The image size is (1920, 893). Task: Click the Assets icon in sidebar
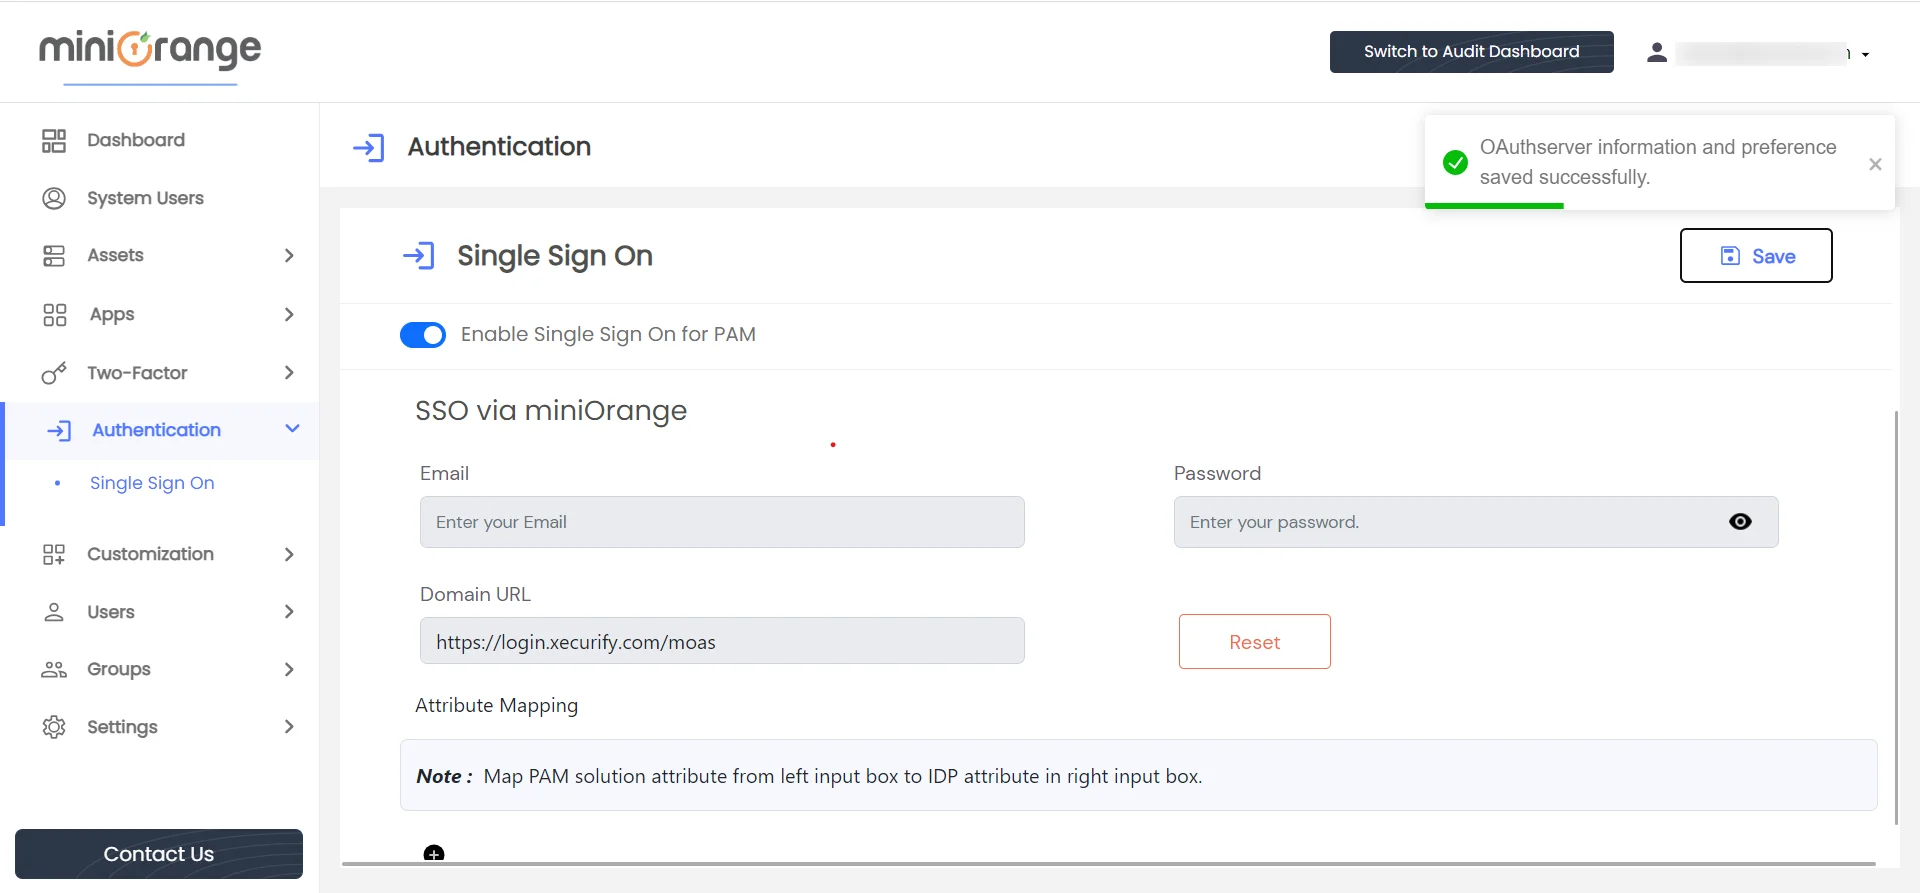(x=55, y=256)
